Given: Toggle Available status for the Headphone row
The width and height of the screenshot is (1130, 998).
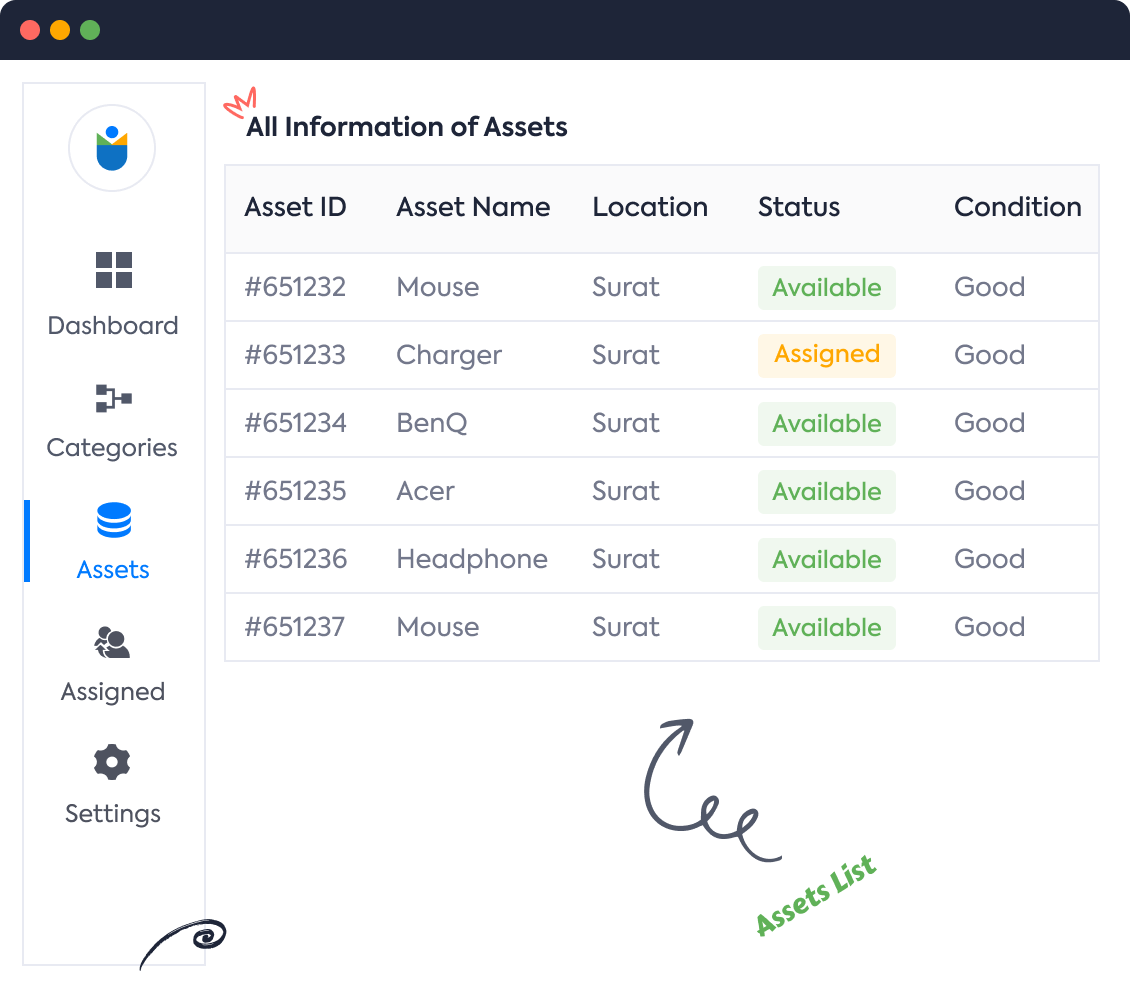Looking at the screenshot, I should (x=827, y=560).
